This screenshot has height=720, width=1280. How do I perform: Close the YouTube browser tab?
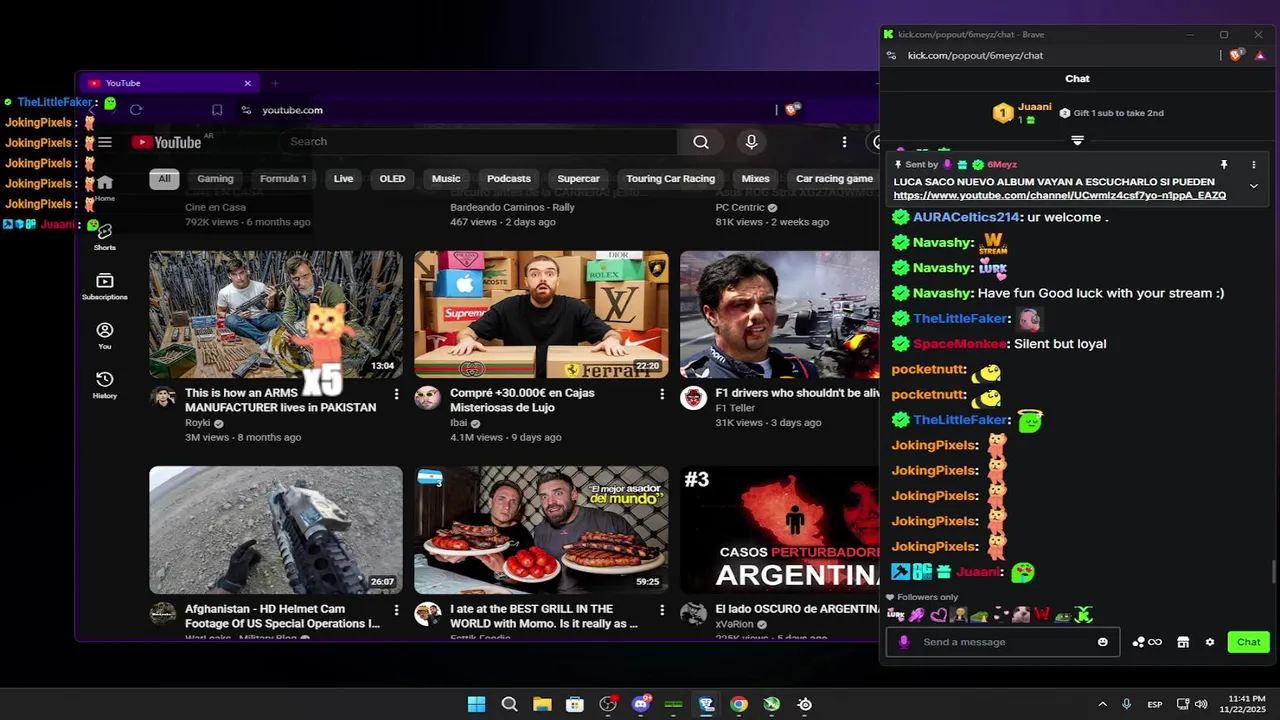coord(247,83)
